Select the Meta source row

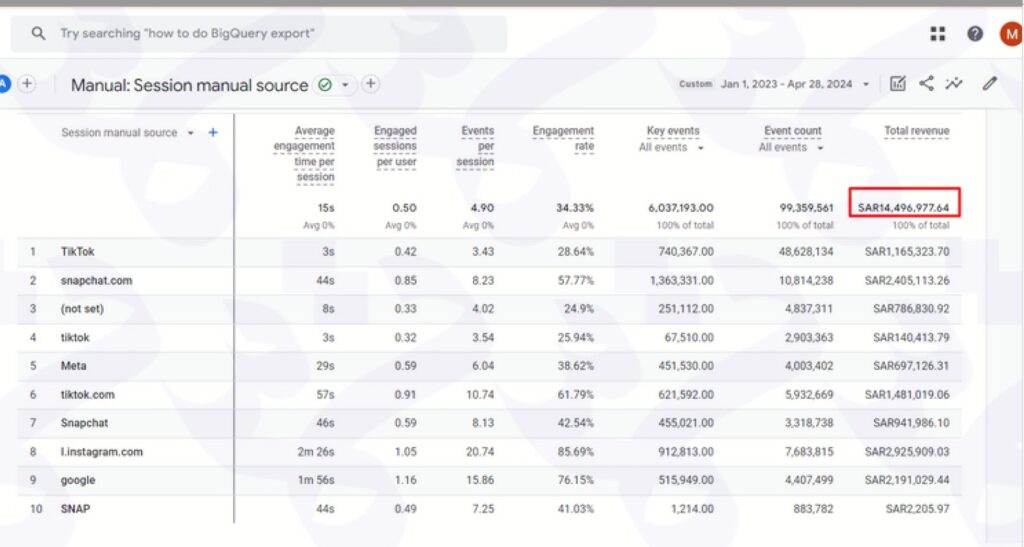(490, 366)
